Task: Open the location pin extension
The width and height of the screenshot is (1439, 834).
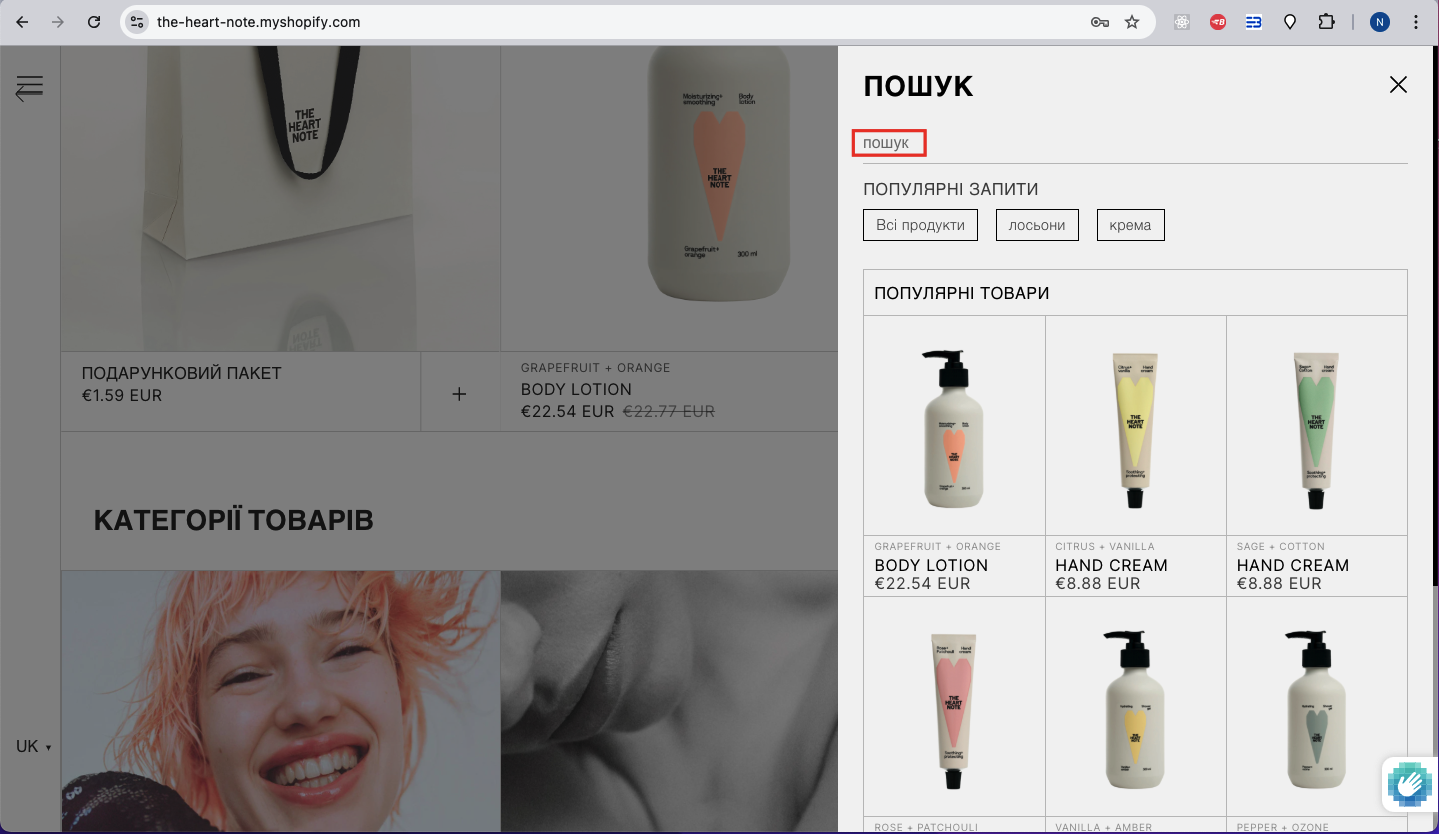Action: click(1290, 22)
